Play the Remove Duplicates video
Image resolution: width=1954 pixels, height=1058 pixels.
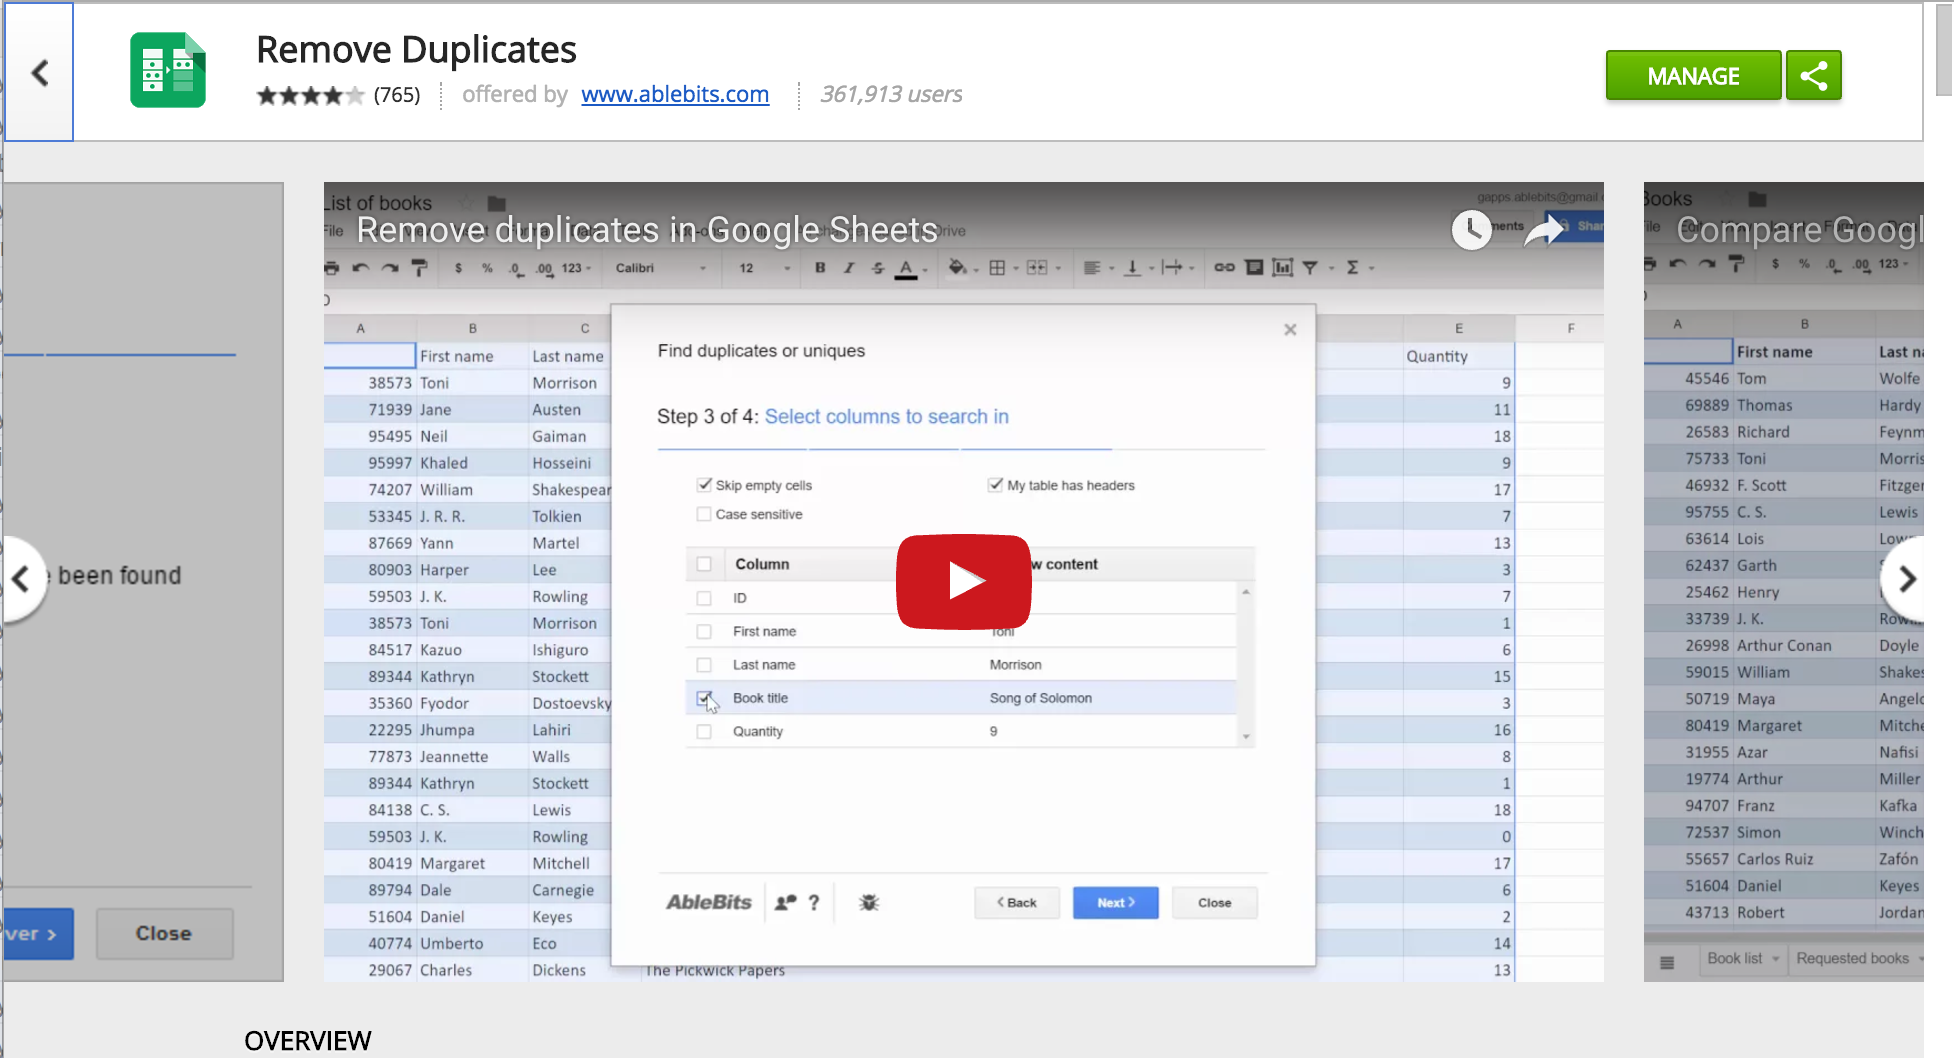pos(963,582)
